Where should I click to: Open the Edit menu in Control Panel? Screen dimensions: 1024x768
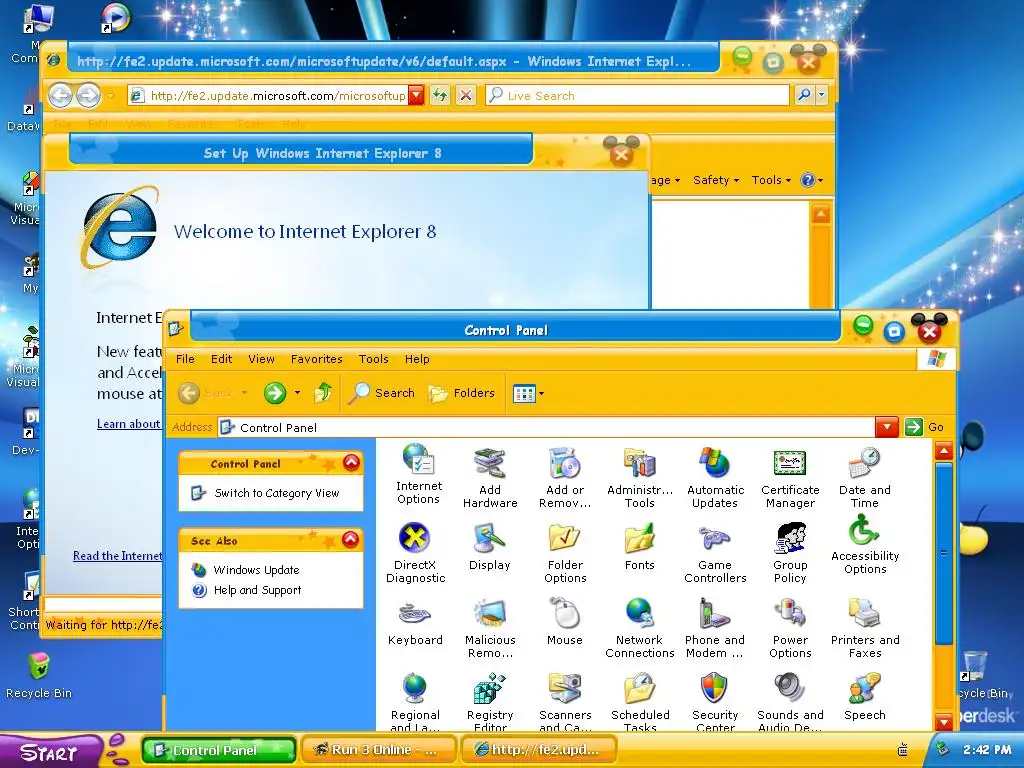[x=221, y=359]
